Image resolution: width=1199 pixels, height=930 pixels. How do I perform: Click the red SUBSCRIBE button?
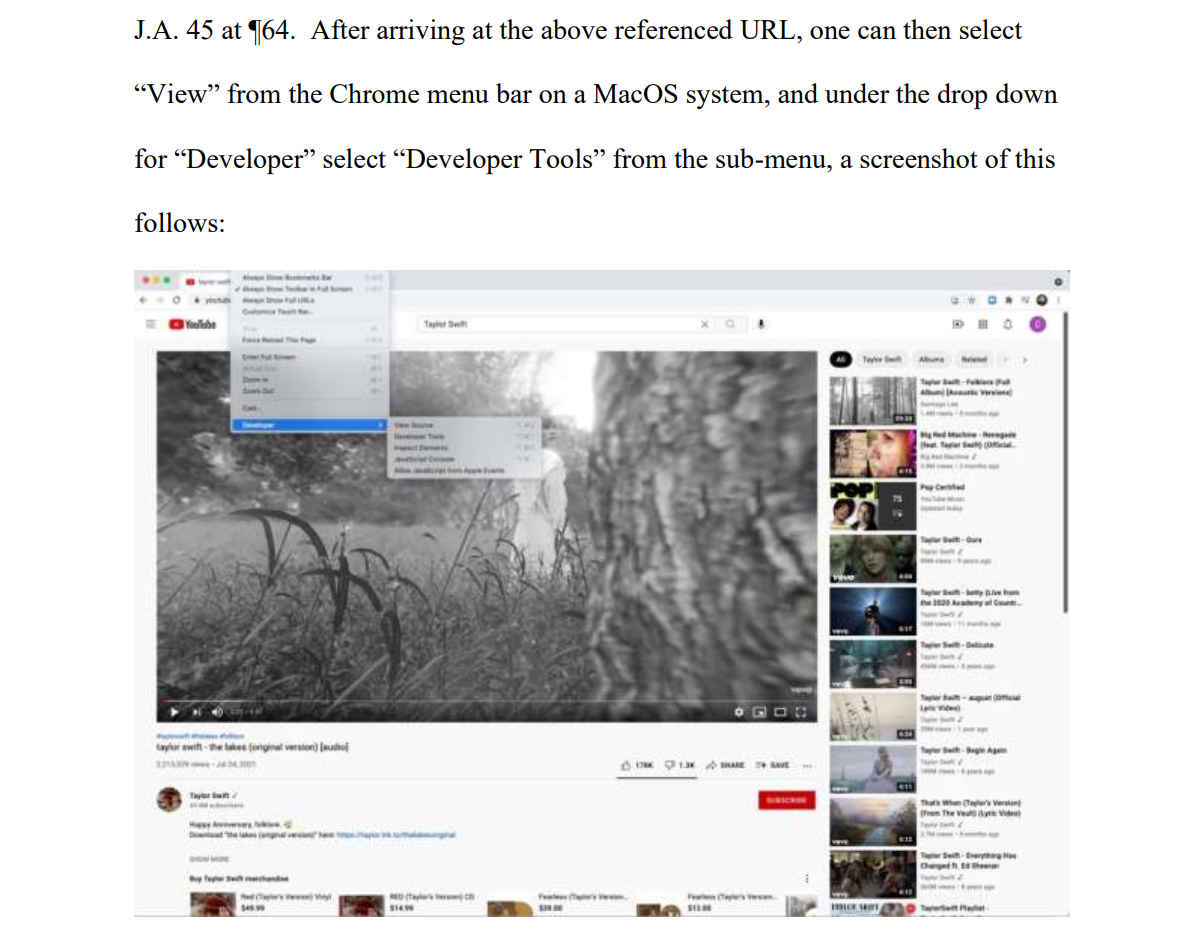[x=786, y=800]
